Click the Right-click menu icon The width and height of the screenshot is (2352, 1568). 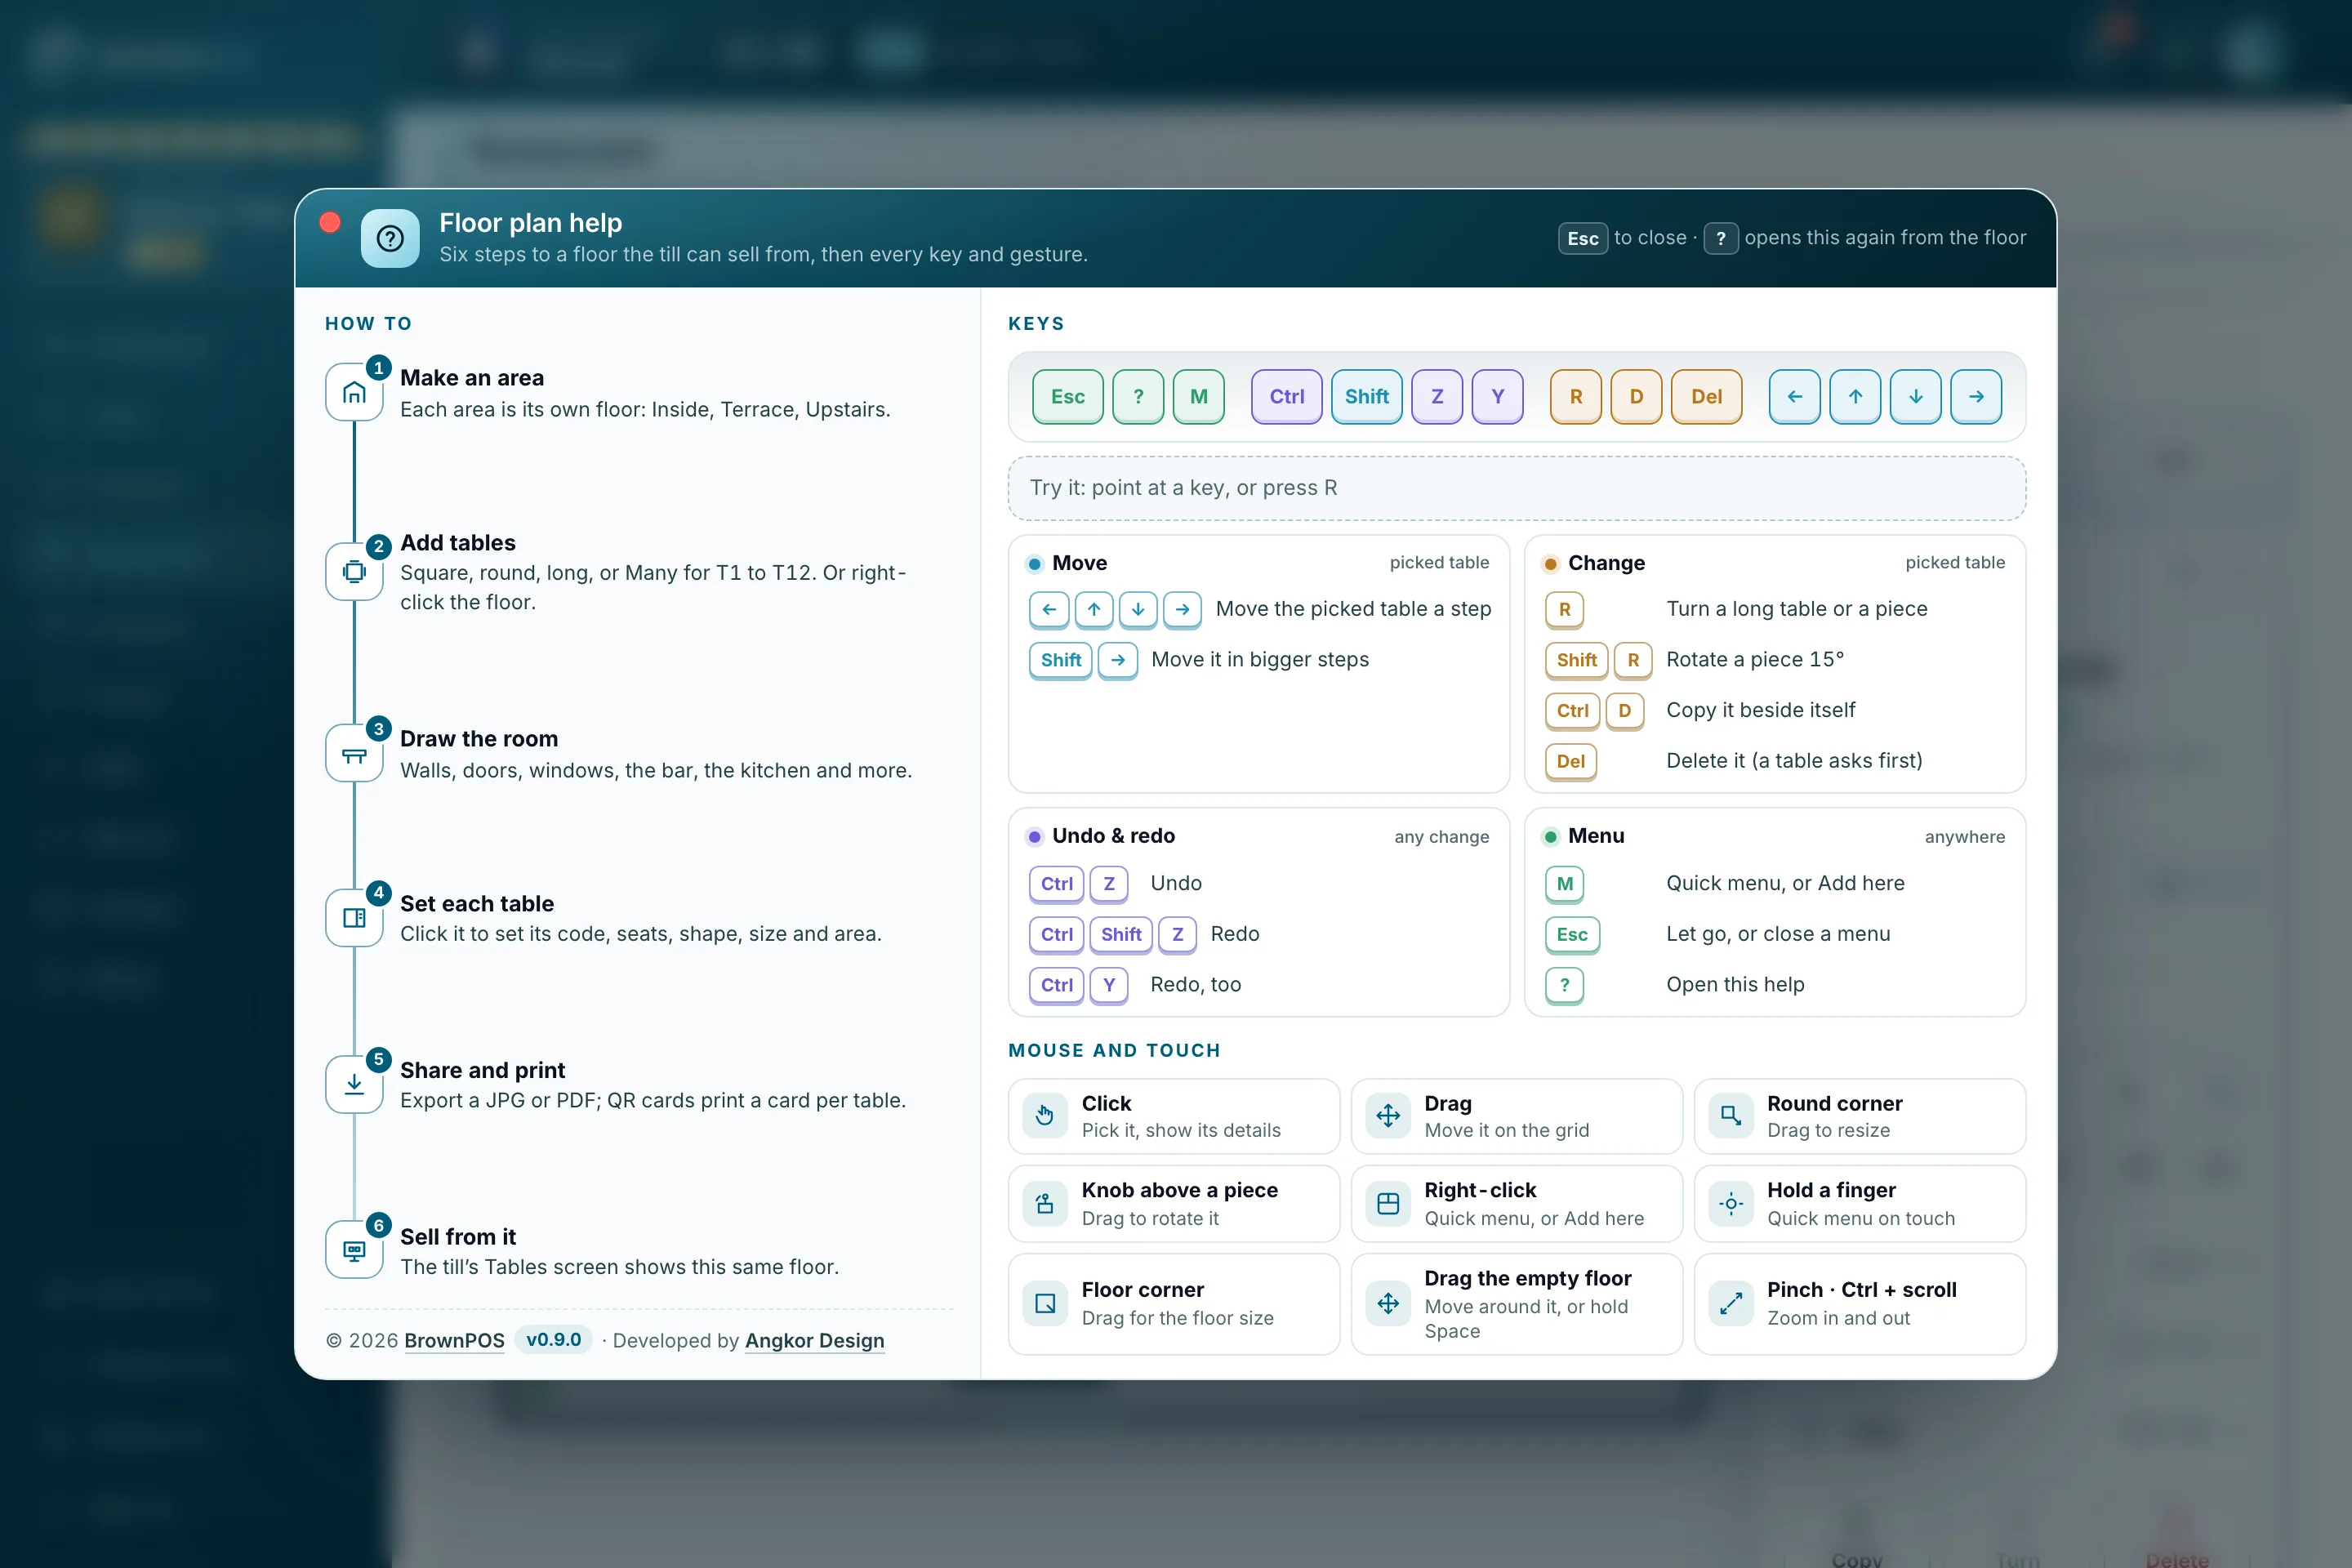pos(1388,1204)
